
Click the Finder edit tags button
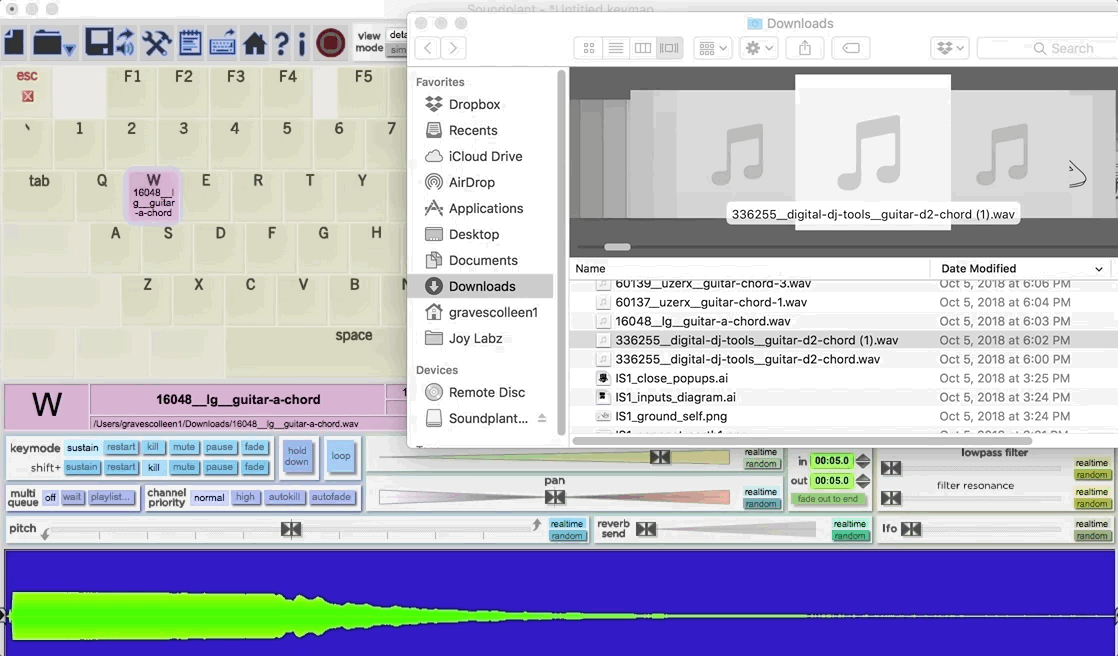click(851, 48)
